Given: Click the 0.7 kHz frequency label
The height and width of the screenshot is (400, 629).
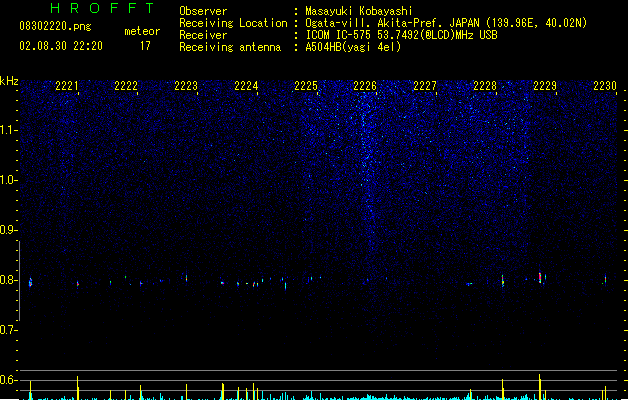Looking at the screenshot, I should coord(8,330).
